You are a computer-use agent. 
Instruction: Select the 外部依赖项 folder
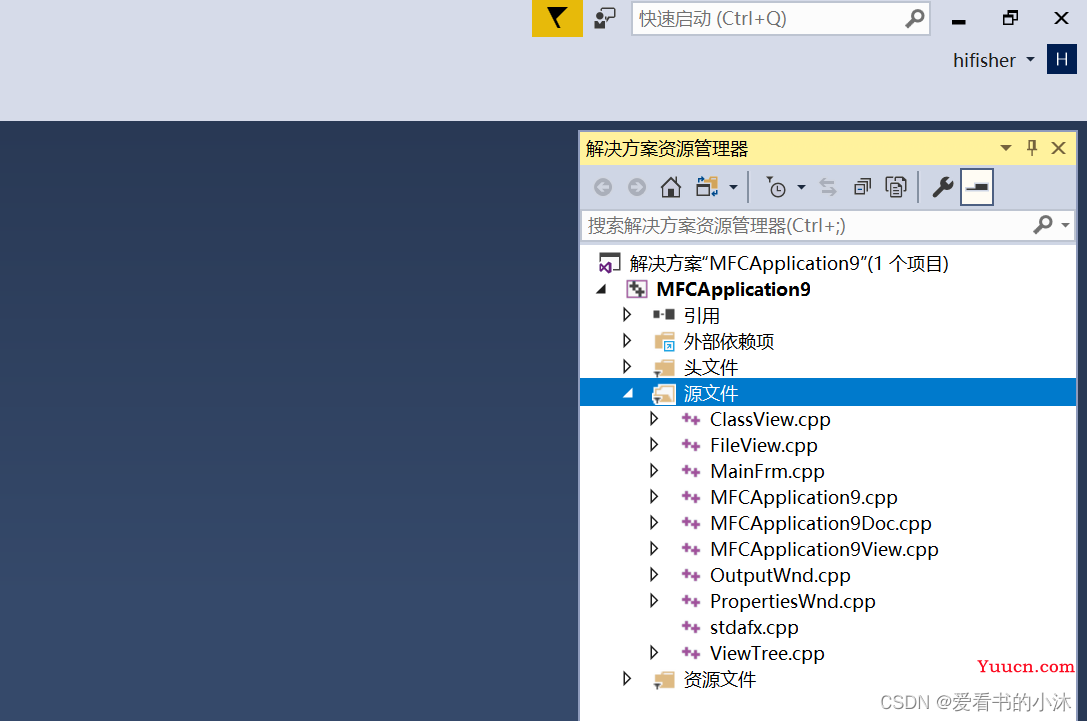pos(729,341)
